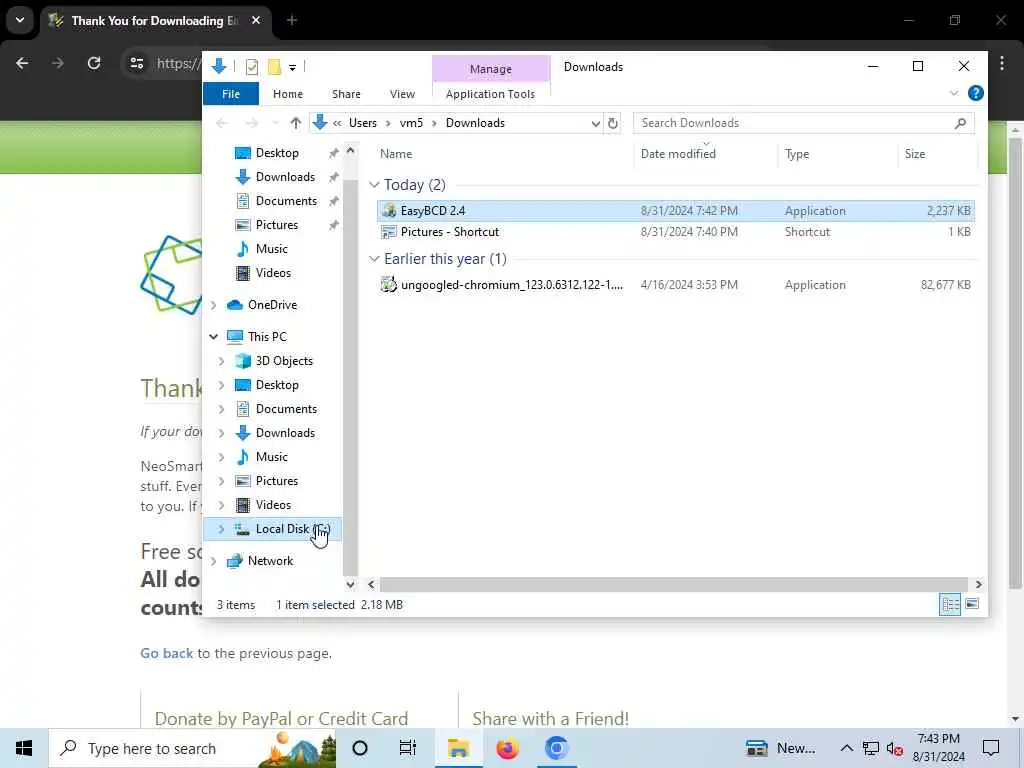
Task: Reload the Chrome page
Action: [x=94, y=63]
